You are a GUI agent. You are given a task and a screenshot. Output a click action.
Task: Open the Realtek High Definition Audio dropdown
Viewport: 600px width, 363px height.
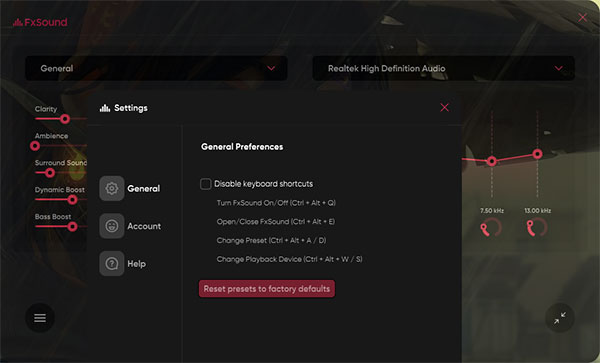(x=443, y=68)
